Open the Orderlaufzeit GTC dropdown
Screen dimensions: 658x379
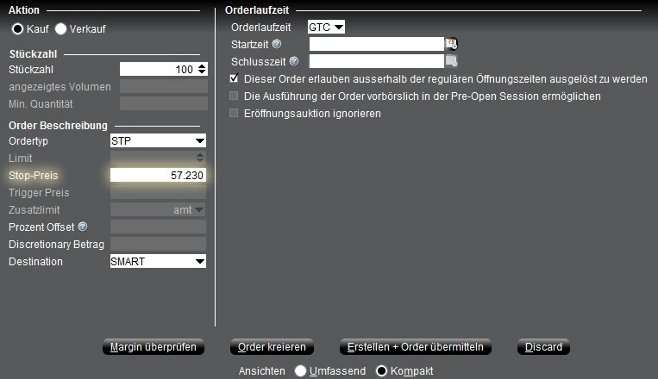click(326, 27)
